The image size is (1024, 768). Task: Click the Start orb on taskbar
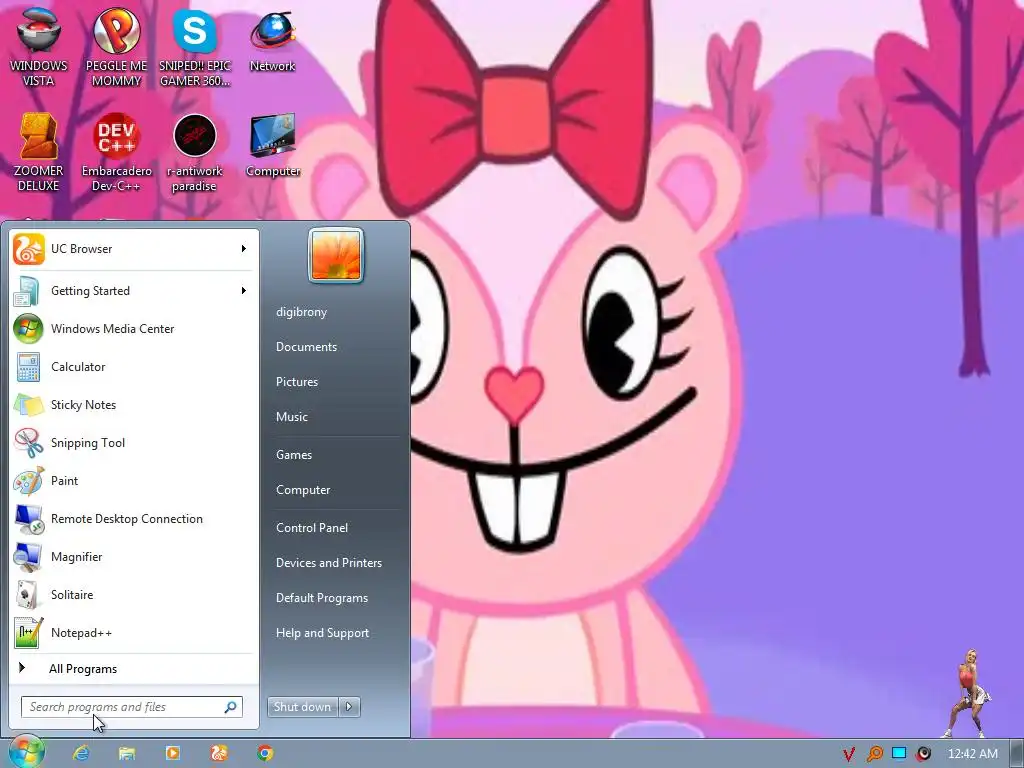(x=26, y=752)
